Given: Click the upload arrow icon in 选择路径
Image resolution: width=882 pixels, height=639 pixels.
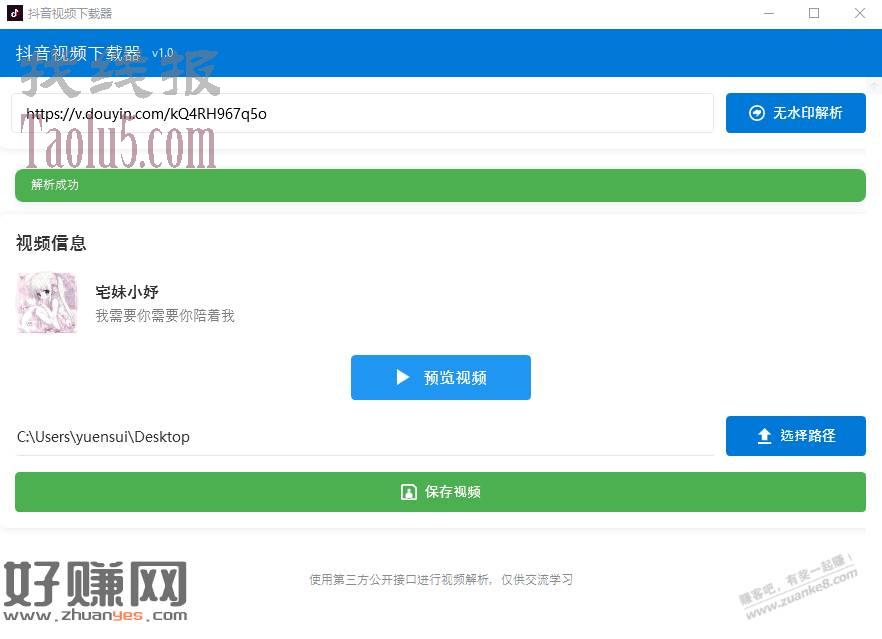Looking at the screenshot, I should 764,436.
